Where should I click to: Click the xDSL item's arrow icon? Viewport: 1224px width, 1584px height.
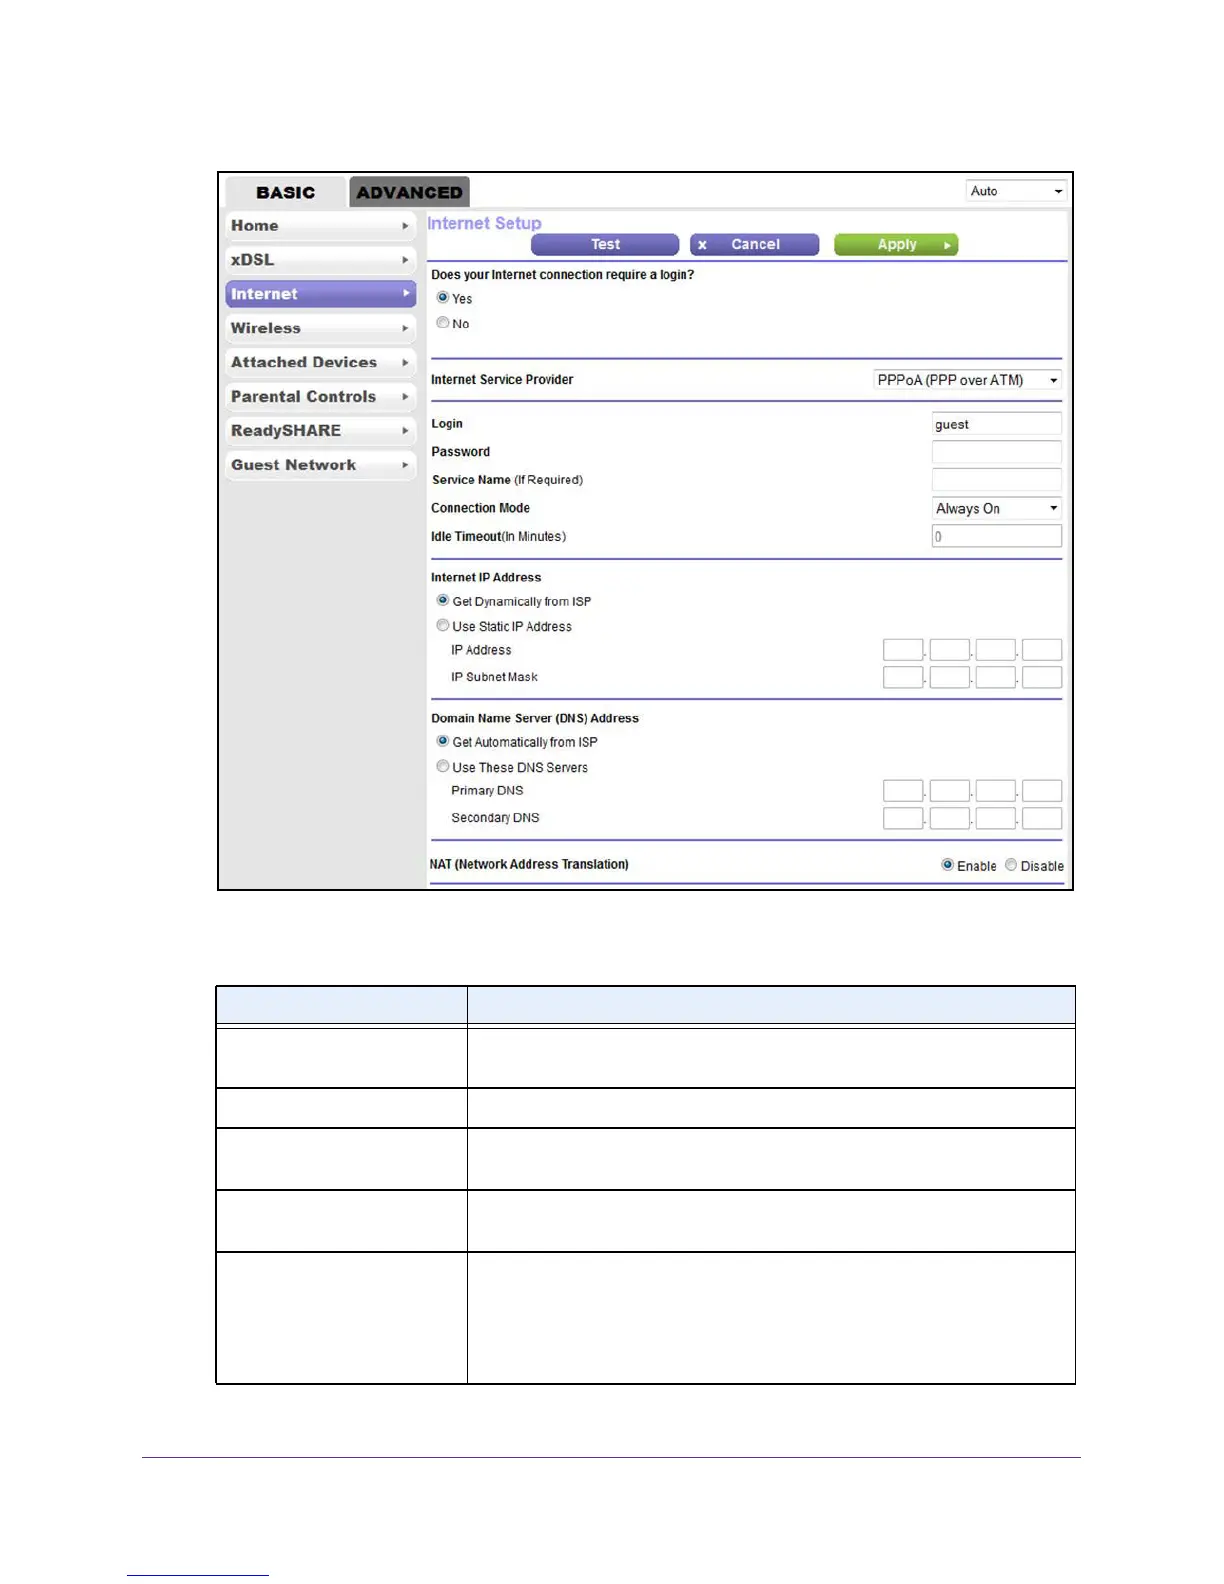coord(405,260)
